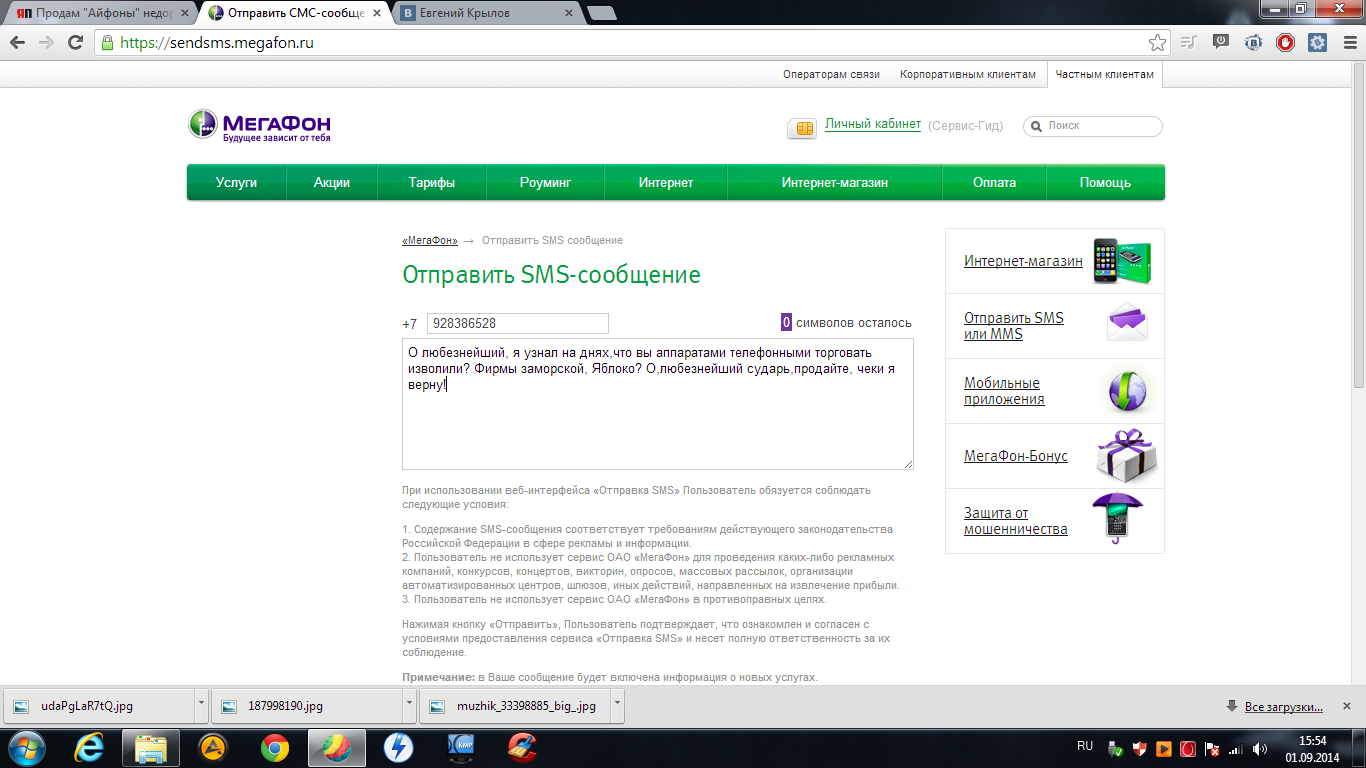Click the blue VK gear extension icon
This screenshot has height=768, width=1366.
click(x=1318, y=42)
